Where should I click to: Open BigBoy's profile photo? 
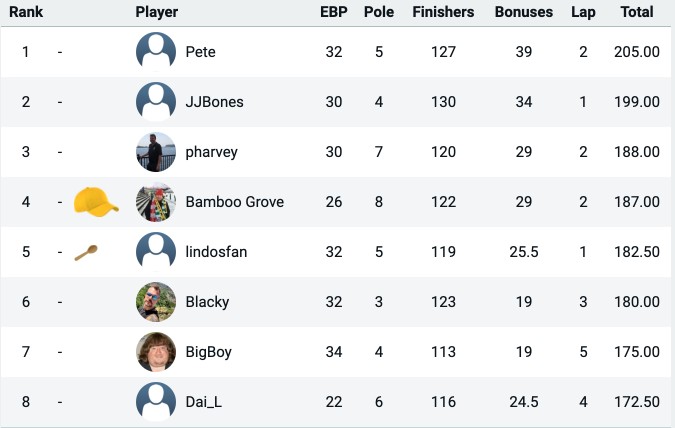(156, 352)
